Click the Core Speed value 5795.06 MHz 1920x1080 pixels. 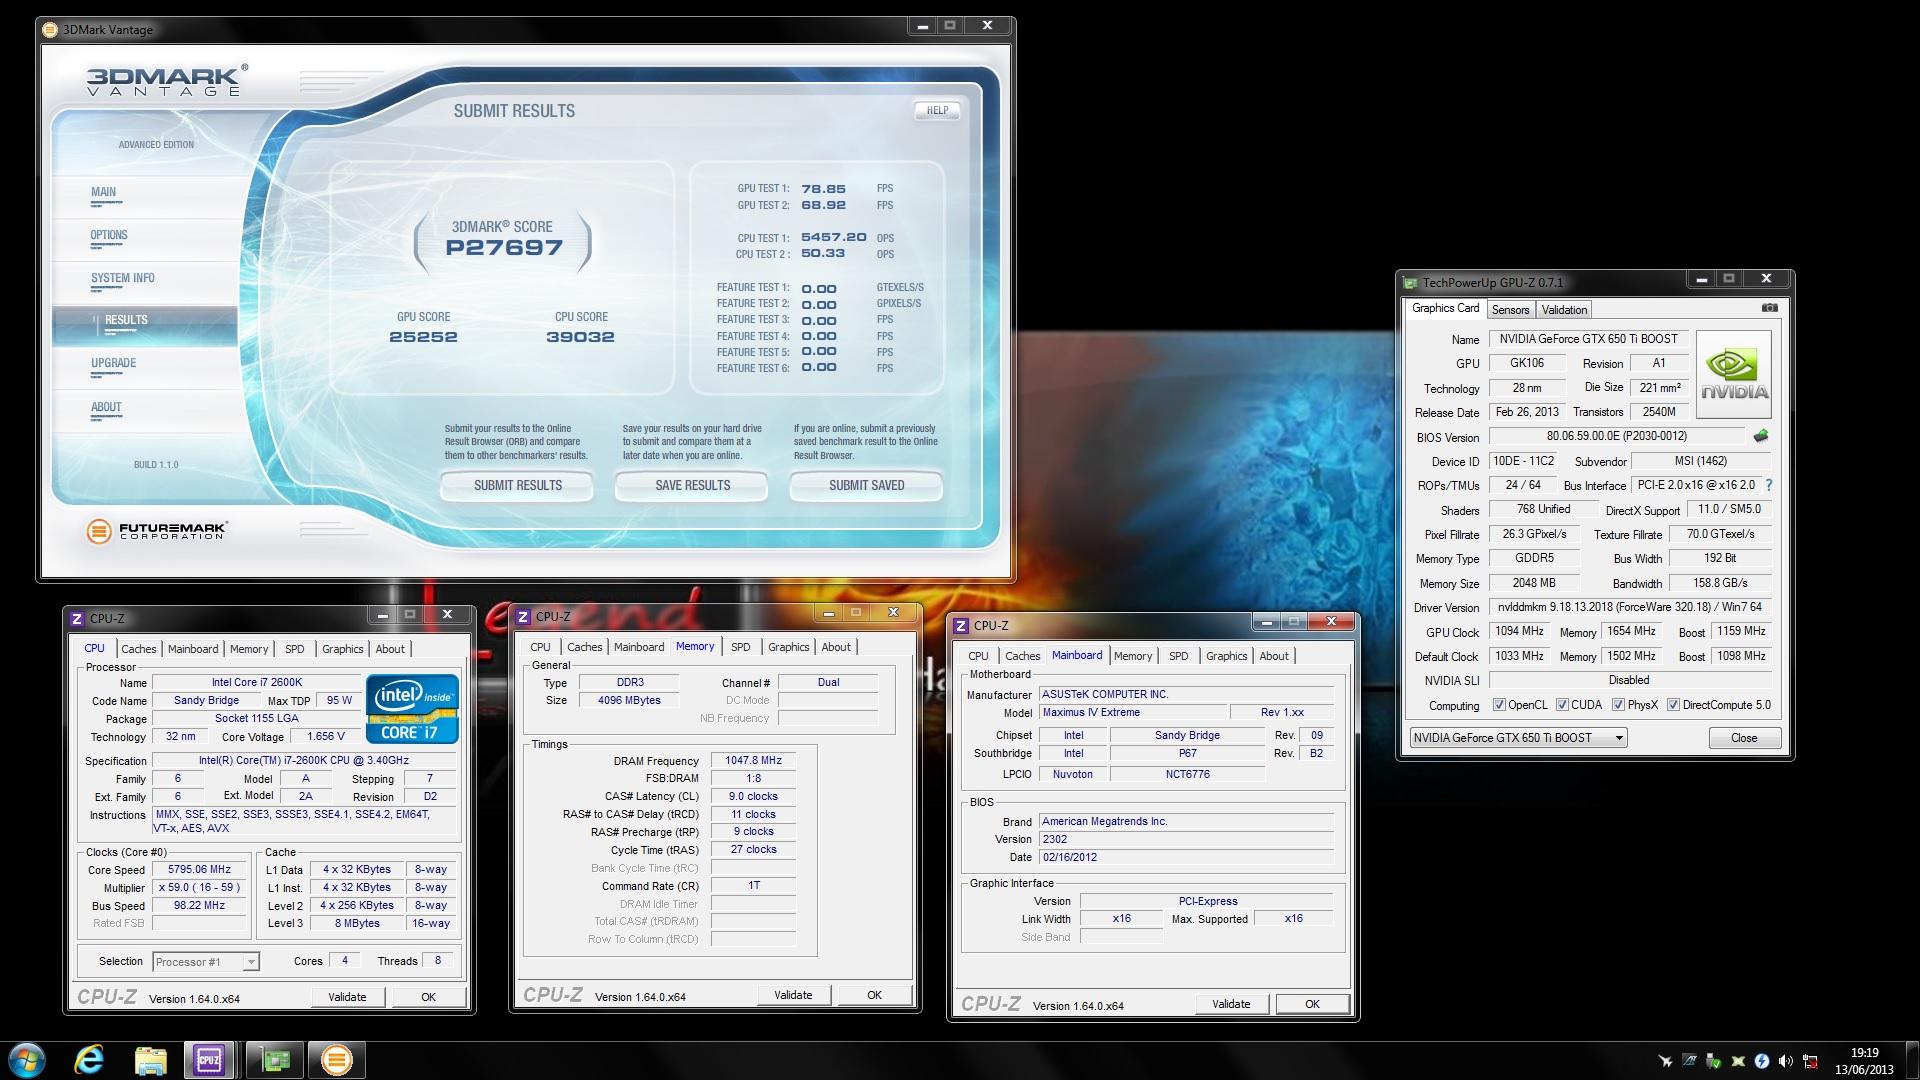pyautogui.click(x=200, y=870)
